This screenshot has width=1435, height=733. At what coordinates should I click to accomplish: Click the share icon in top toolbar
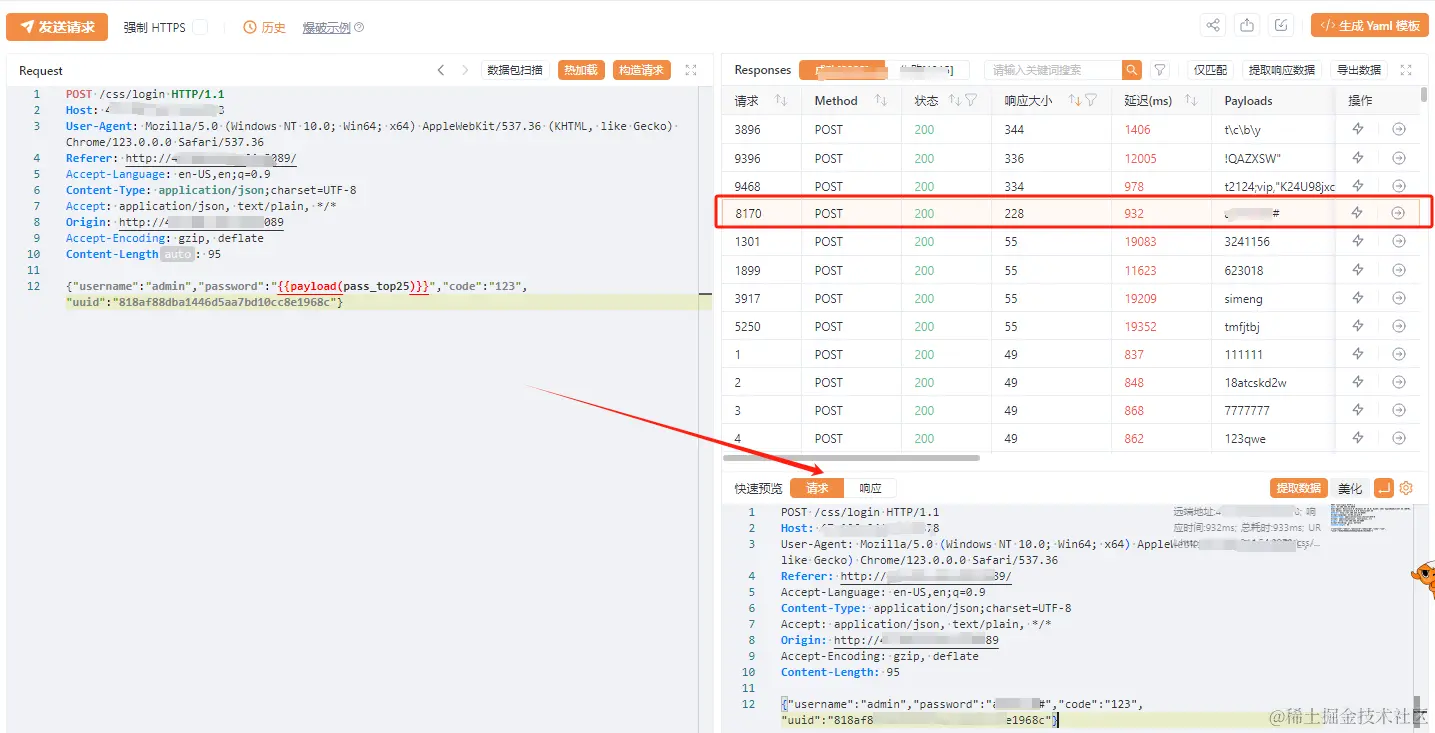(1213, 26)
